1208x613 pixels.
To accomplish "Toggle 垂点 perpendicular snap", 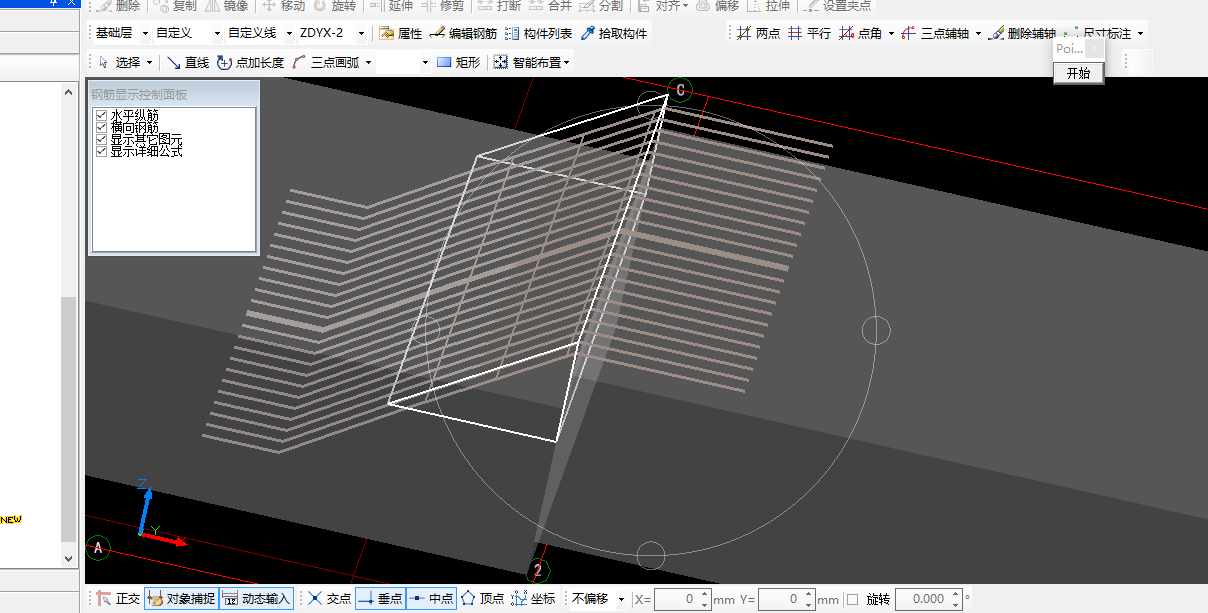I will [380, 599].
